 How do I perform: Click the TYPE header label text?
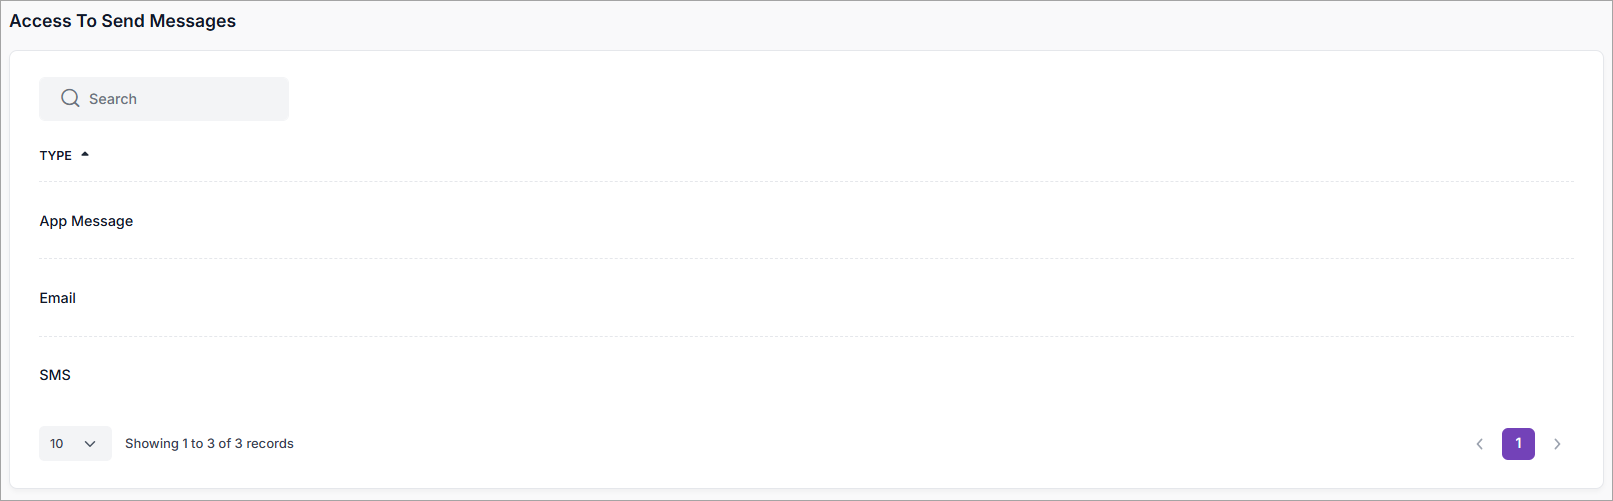pyautogui.click(x=56, y=155)
